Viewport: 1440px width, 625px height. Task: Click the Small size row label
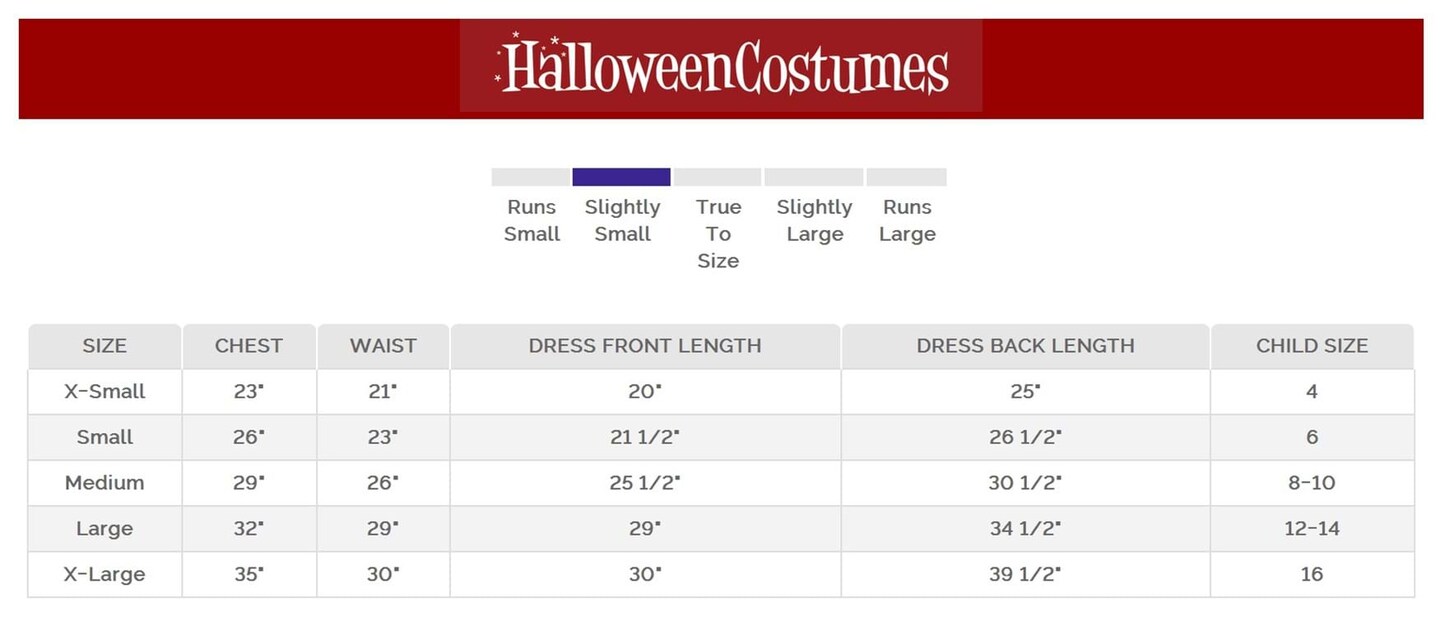click(104, 437)
